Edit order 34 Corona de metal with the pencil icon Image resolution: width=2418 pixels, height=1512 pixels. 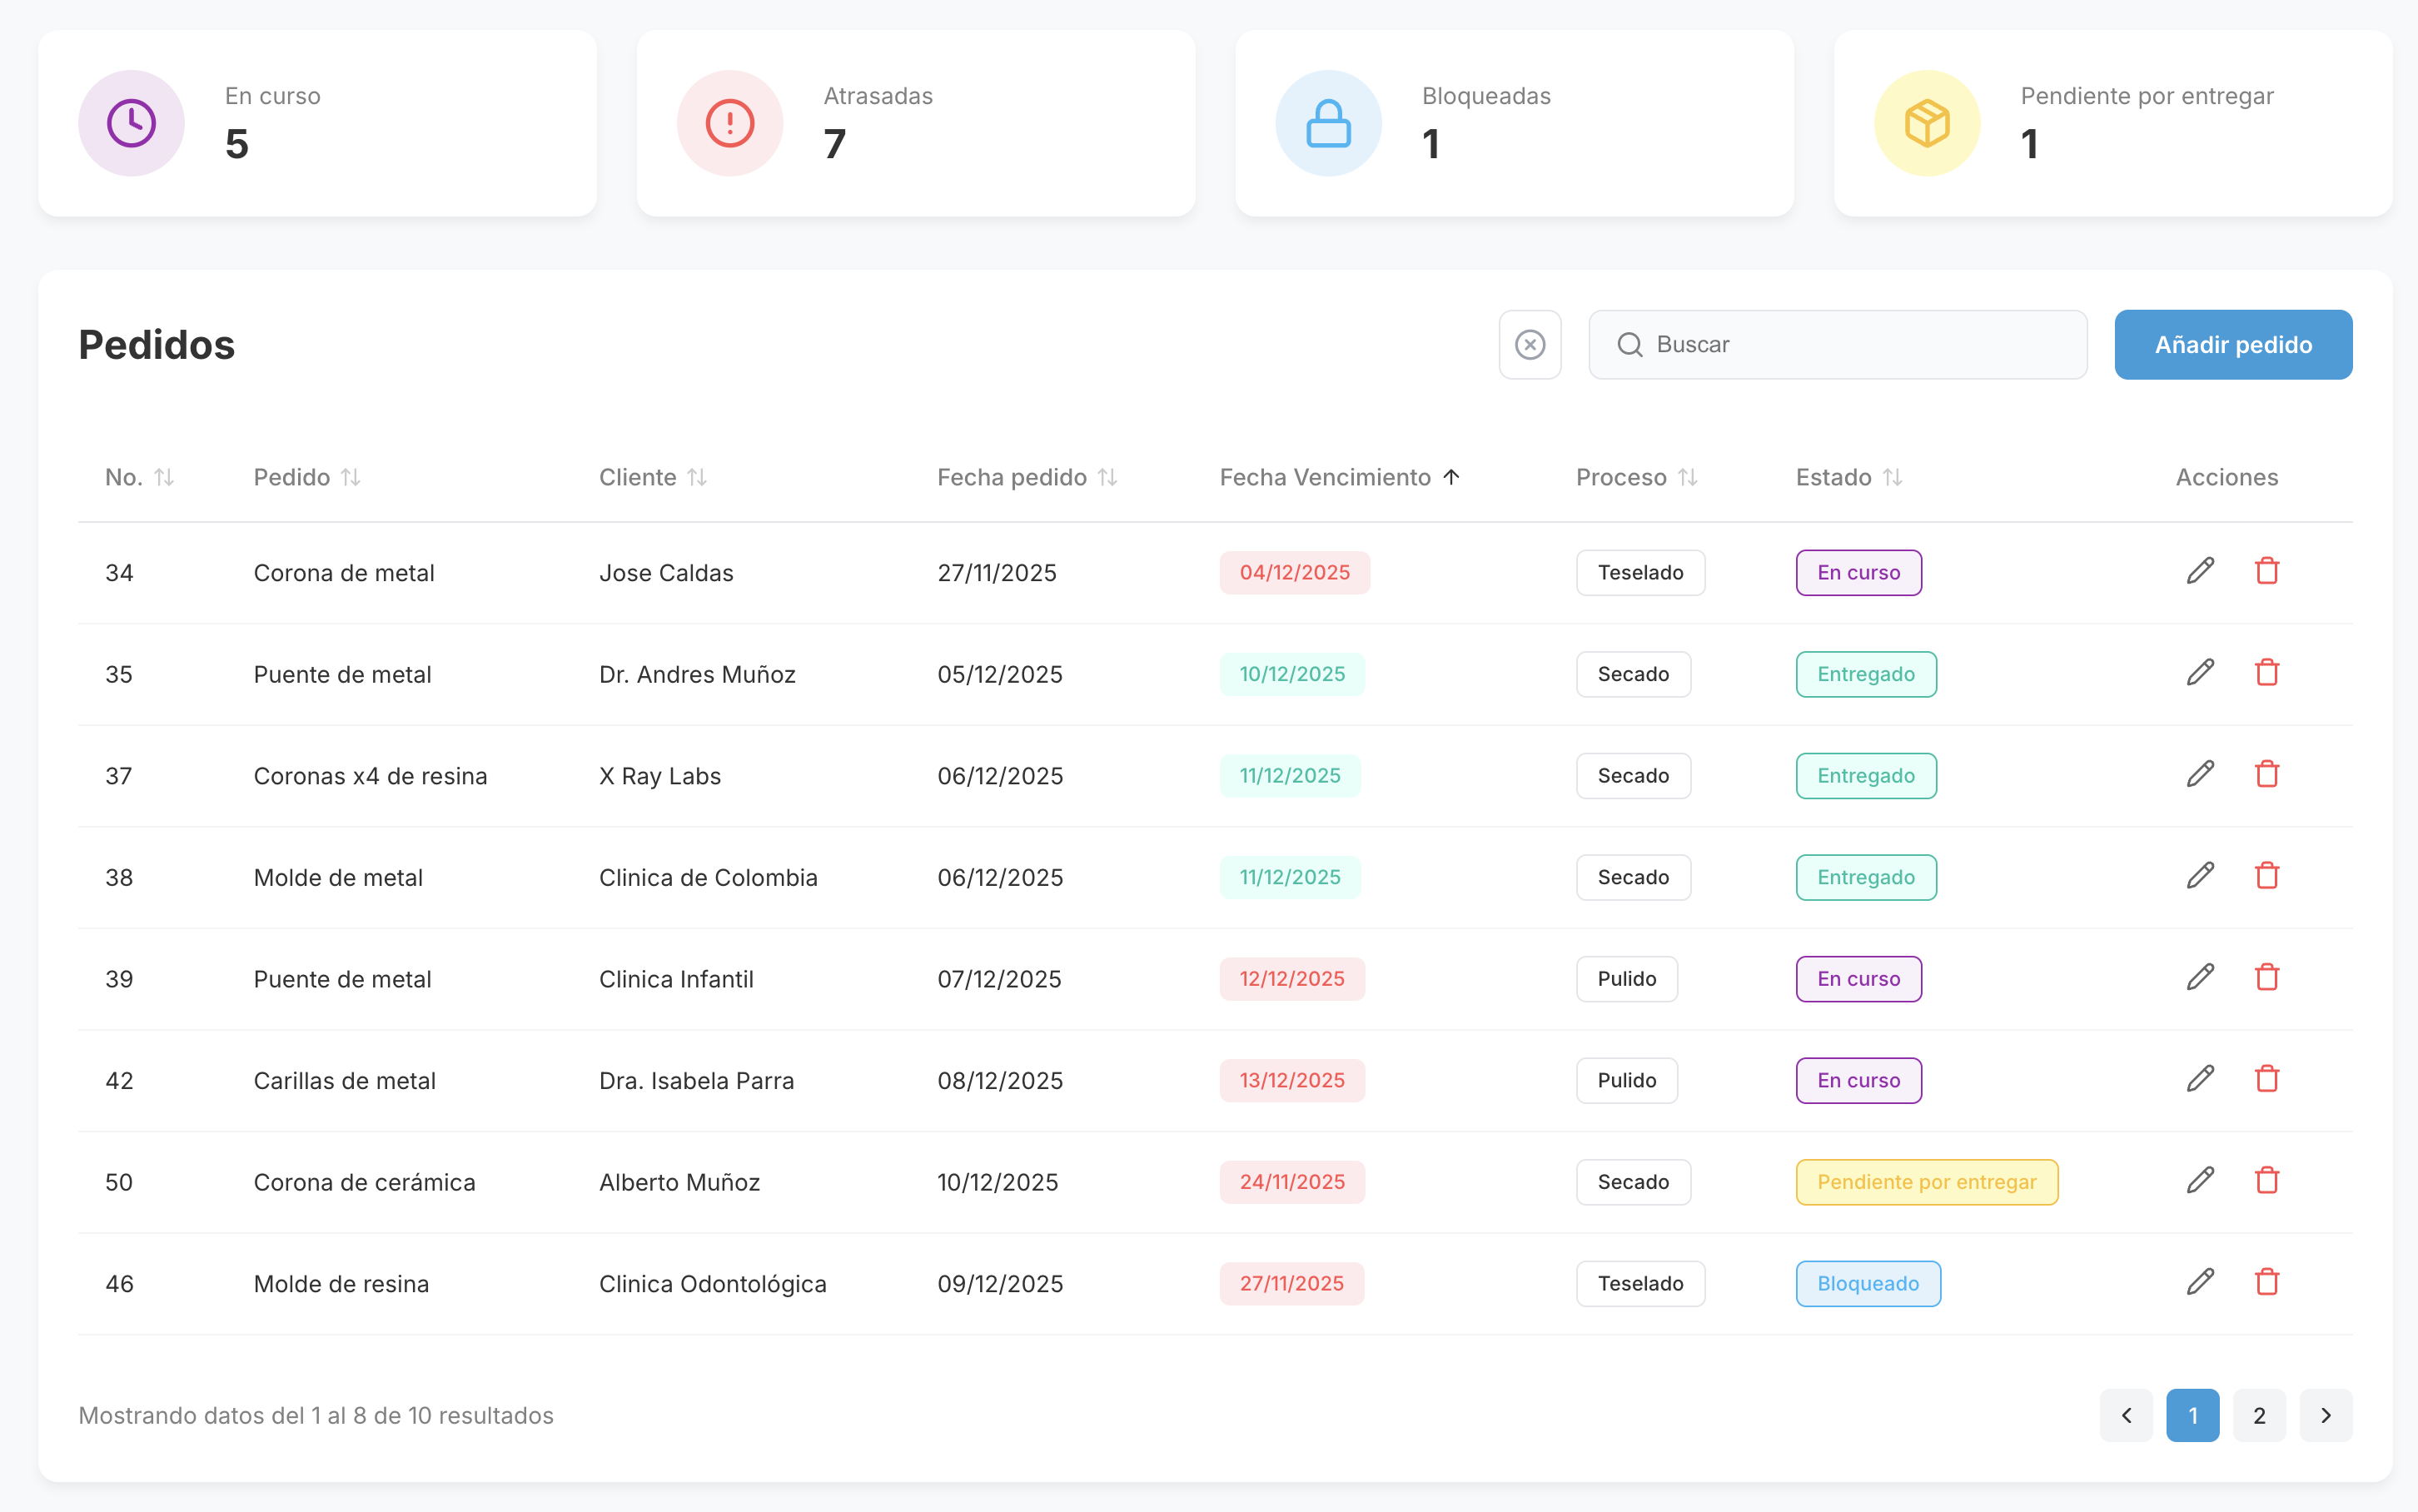[2200, 571]
